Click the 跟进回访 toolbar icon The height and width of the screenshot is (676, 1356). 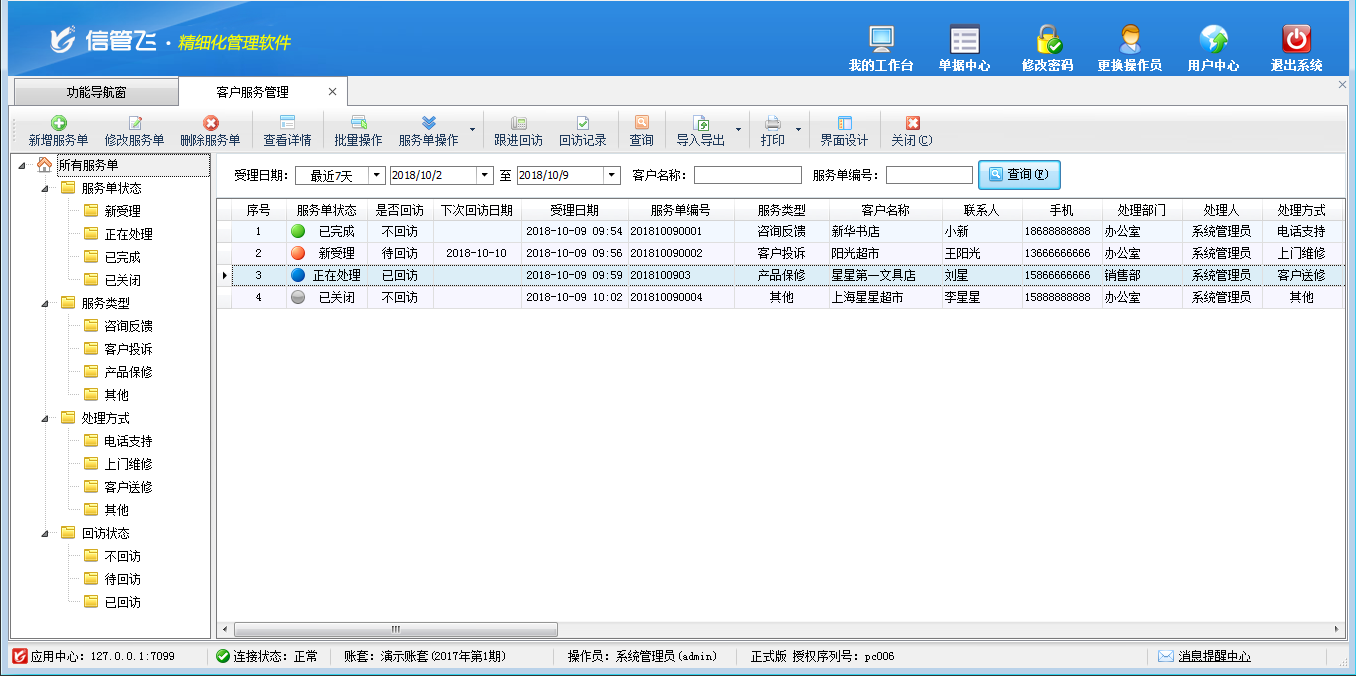(x=518, y=123)
